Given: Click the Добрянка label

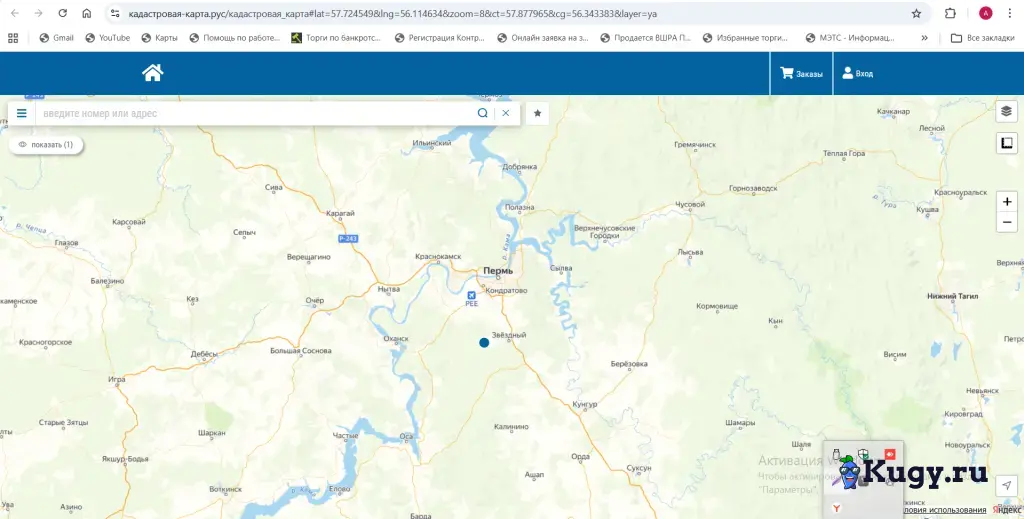Looking at the screenshot, I should (520, 167).
